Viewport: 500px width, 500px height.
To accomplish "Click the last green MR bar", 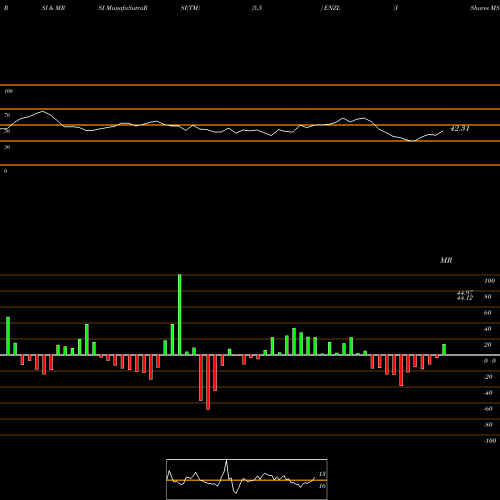I will click(444, 350).
